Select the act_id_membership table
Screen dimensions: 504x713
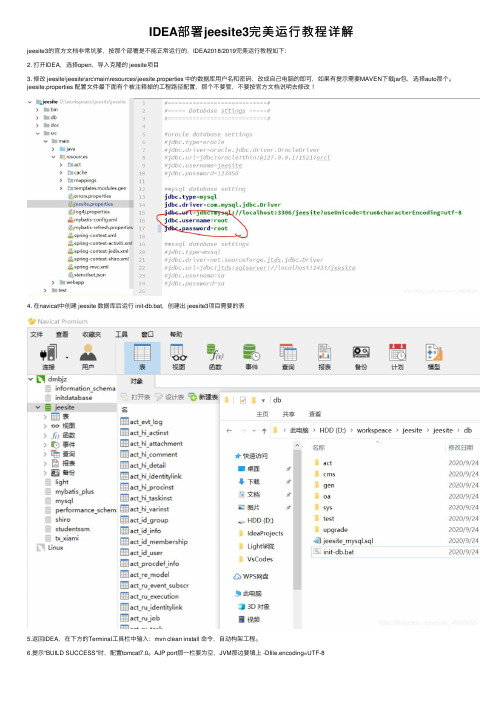point(154,542)
